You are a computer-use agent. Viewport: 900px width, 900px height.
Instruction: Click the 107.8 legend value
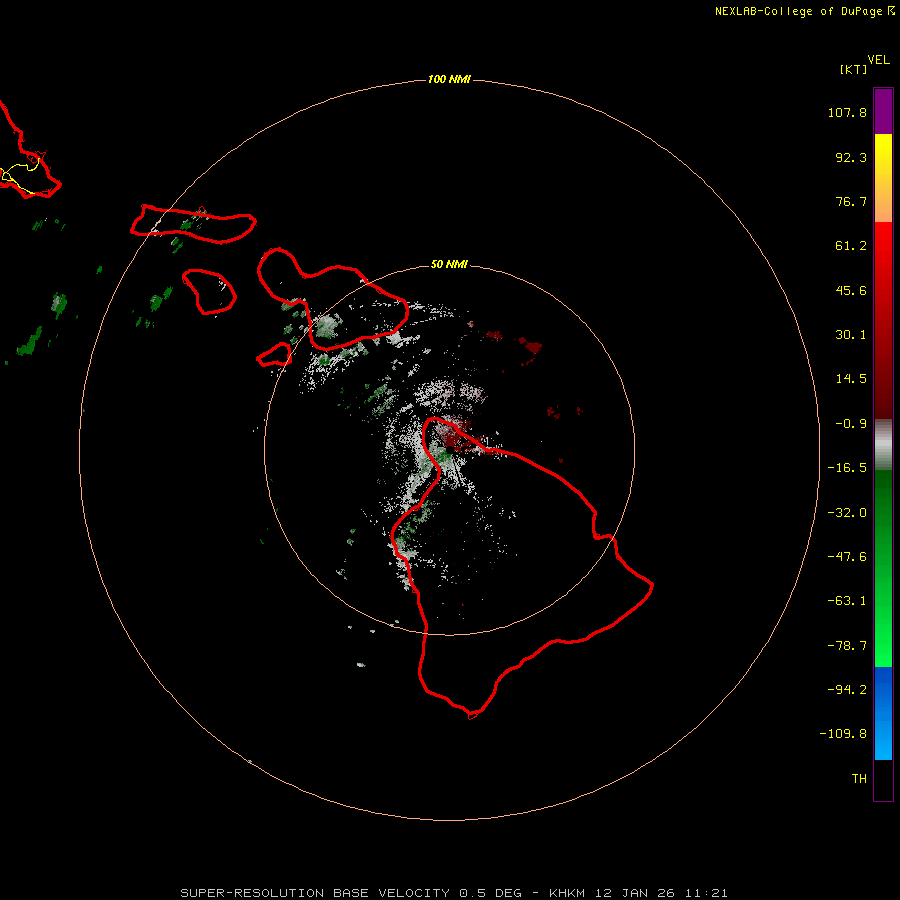pyautogui.click(x=847, y=112)
